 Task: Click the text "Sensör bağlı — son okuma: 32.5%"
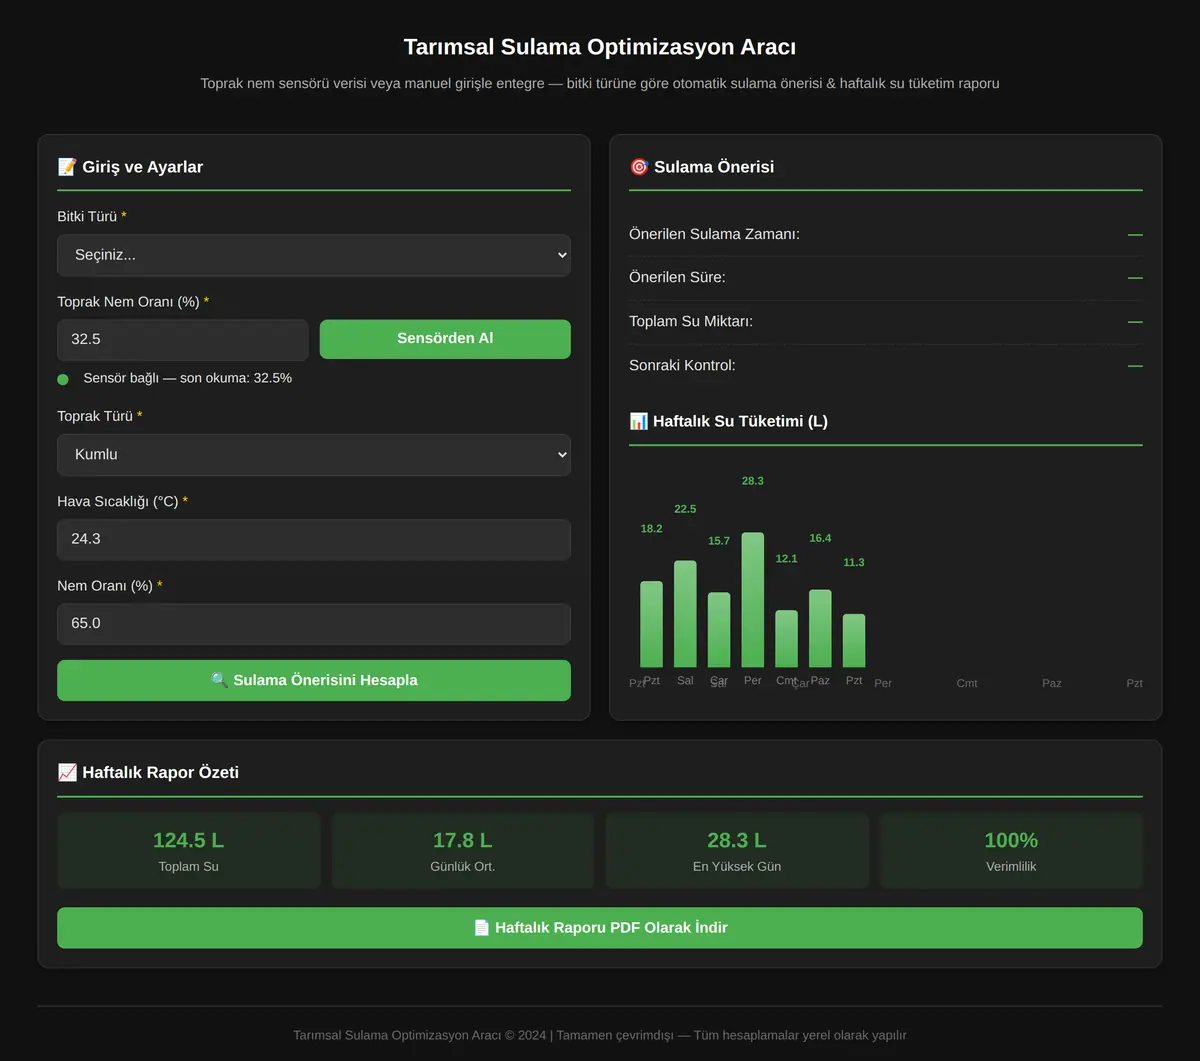coord(188,378)
